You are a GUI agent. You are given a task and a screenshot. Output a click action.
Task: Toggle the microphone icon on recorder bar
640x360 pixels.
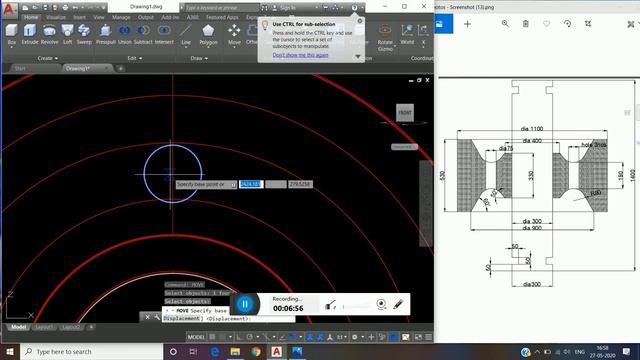(330, 304)
